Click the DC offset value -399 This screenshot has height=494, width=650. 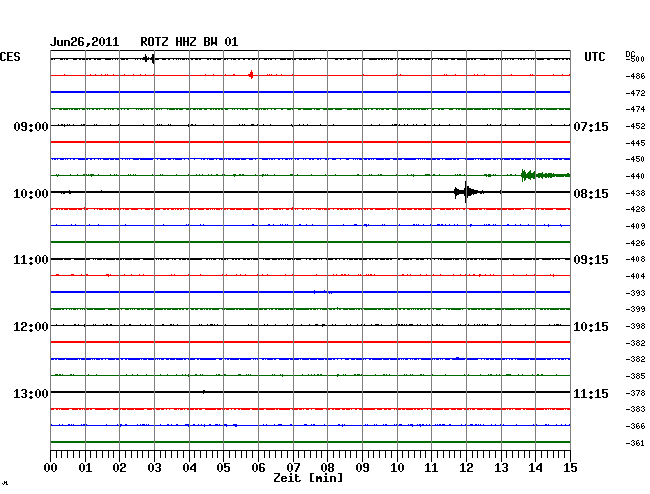coord(635,309)
